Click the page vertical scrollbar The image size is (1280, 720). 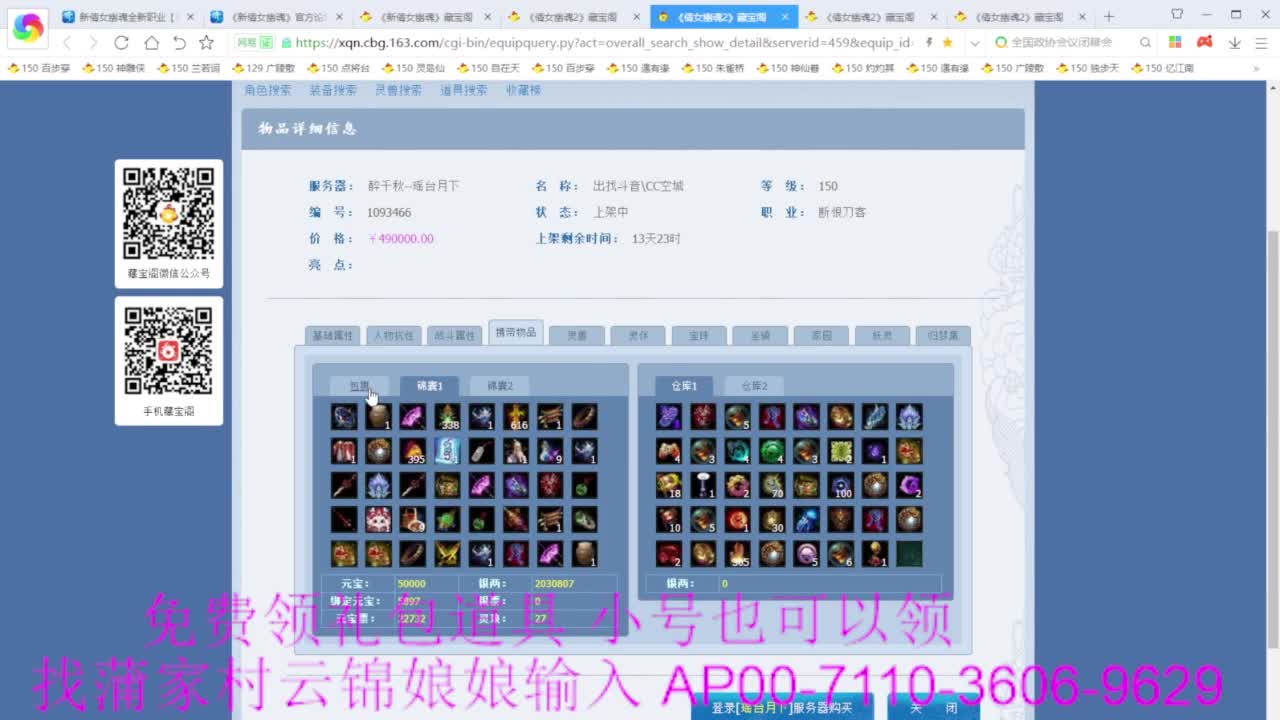tap(1273, 440)
